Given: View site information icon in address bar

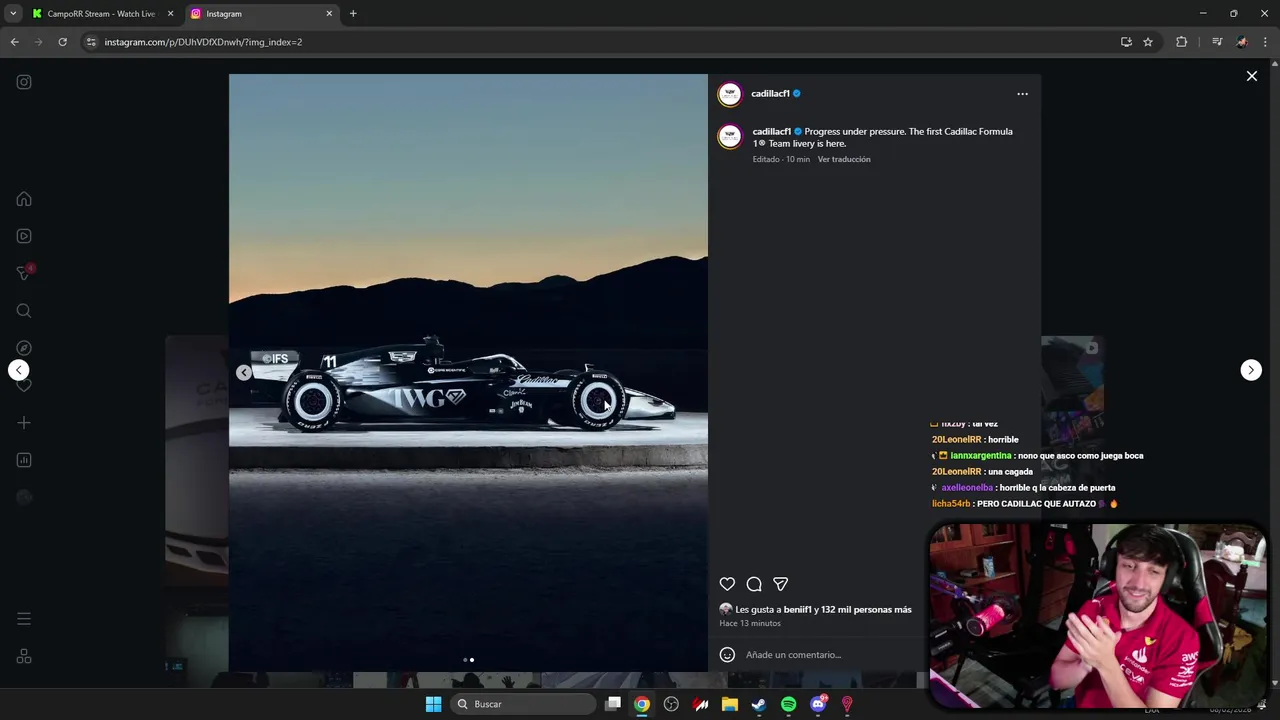Looking at the screenshot, I should (x=91, y=42).
